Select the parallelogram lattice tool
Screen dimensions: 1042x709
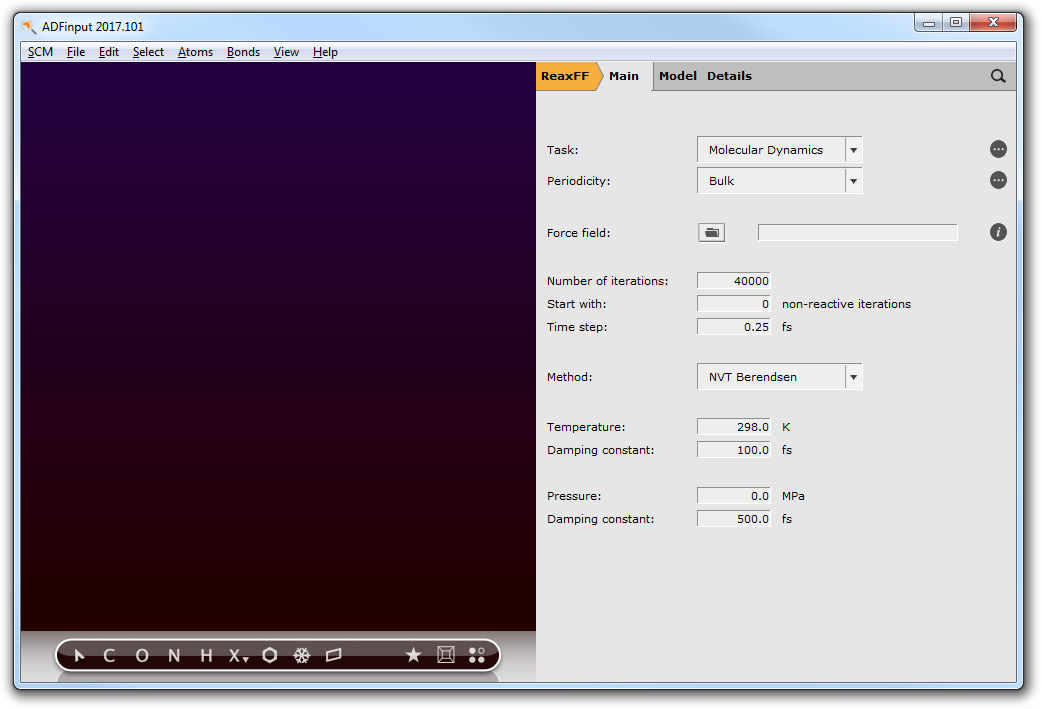334,656
